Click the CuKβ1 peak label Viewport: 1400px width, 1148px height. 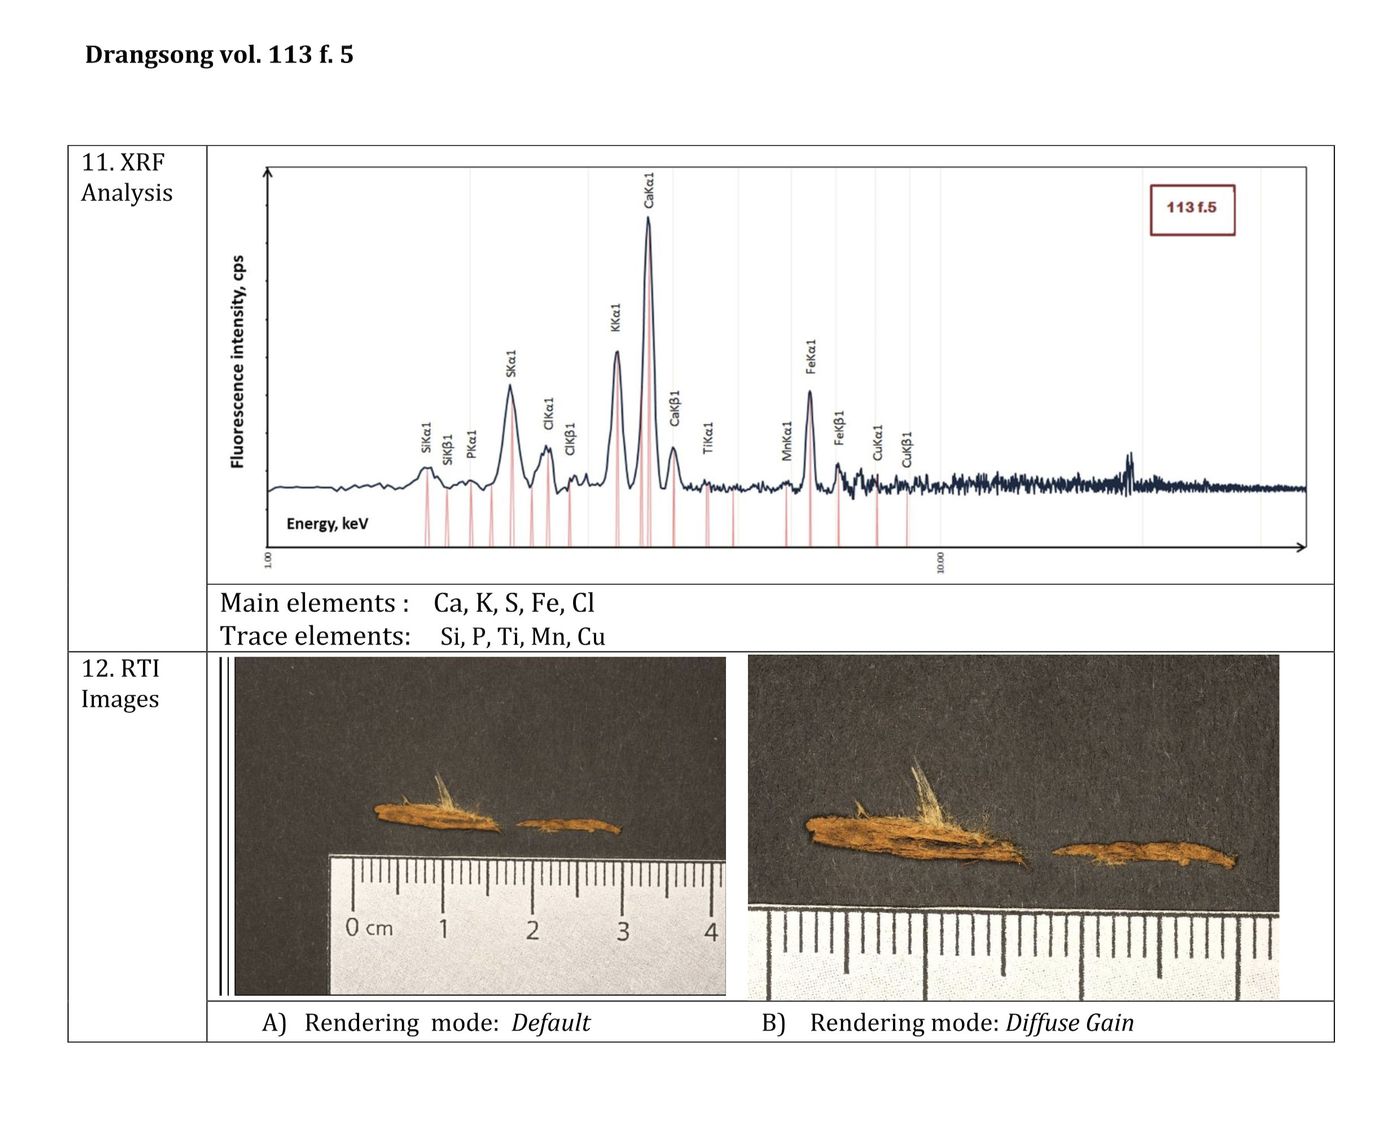[x=907, y=449]
